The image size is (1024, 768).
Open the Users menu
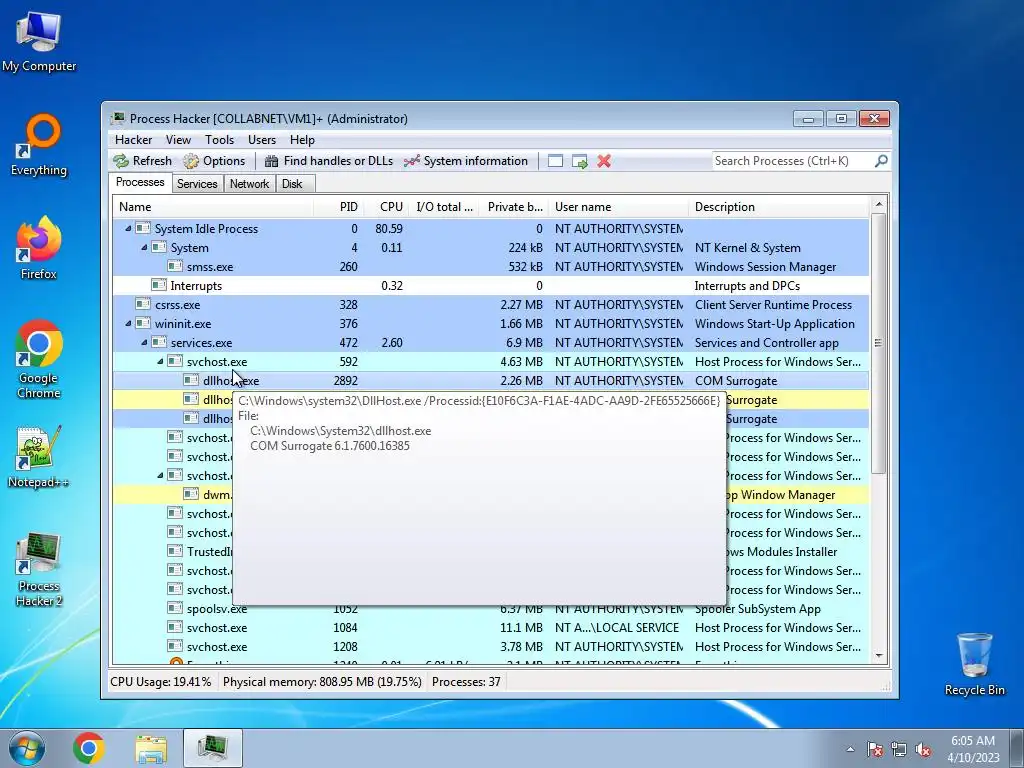point(262,140)
